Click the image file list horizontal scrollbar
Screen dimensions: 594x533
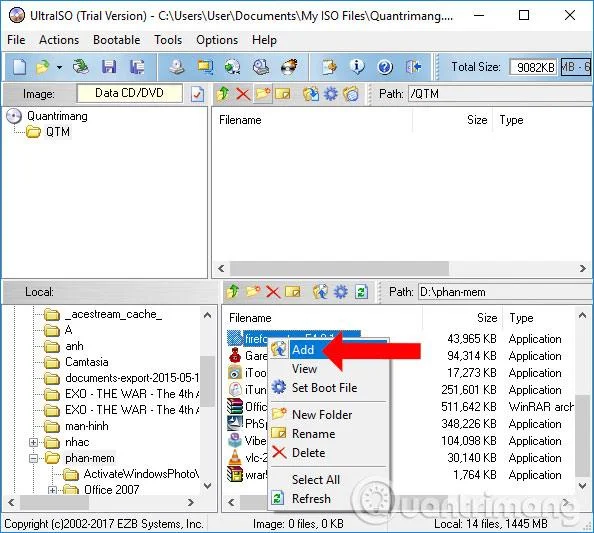point(402,269)
